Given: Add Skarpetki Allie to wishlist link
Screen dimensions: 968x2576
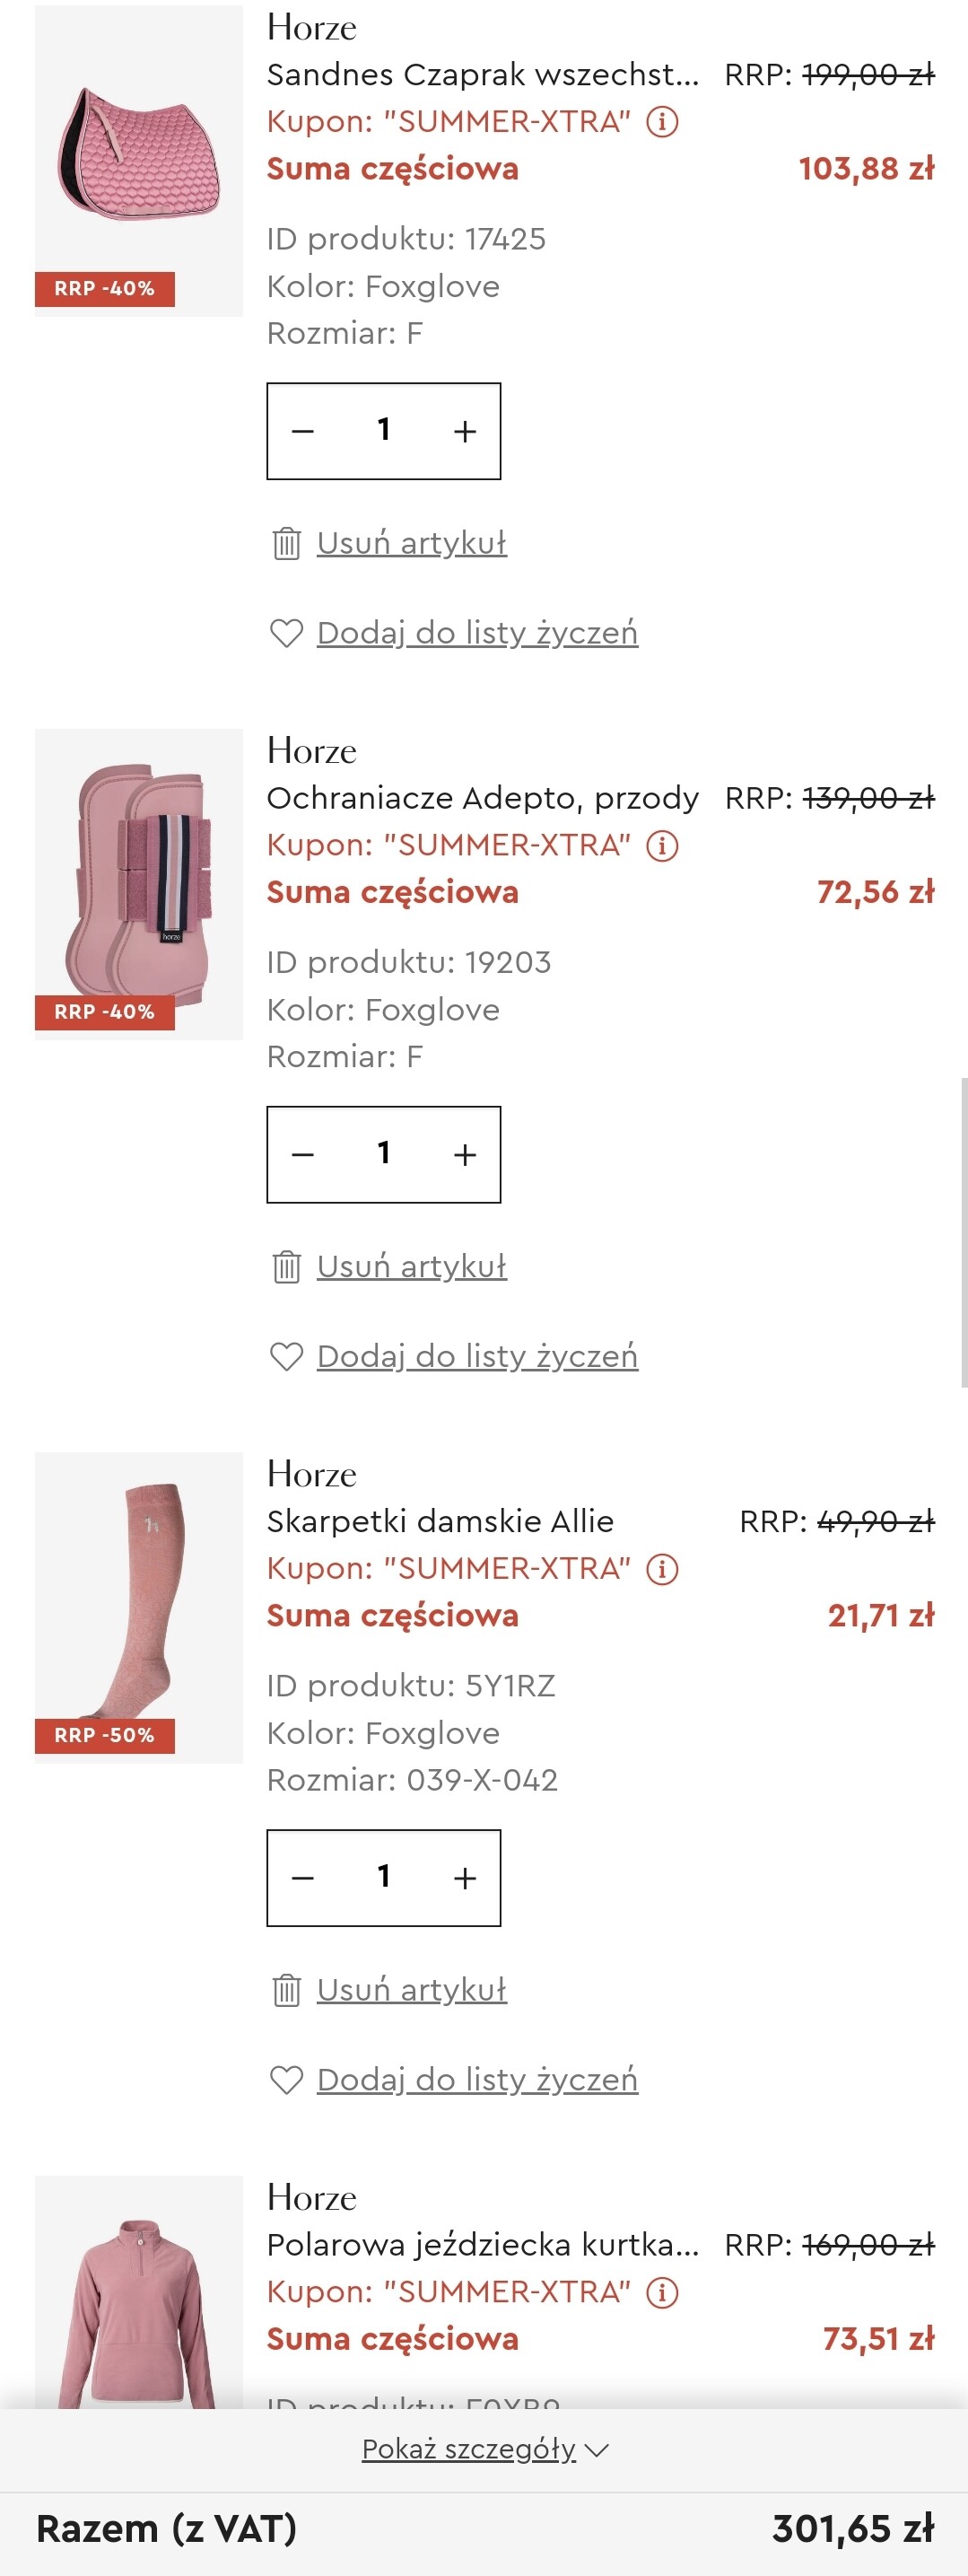Looking at the screenshot, I should [x=477, y=2080].
